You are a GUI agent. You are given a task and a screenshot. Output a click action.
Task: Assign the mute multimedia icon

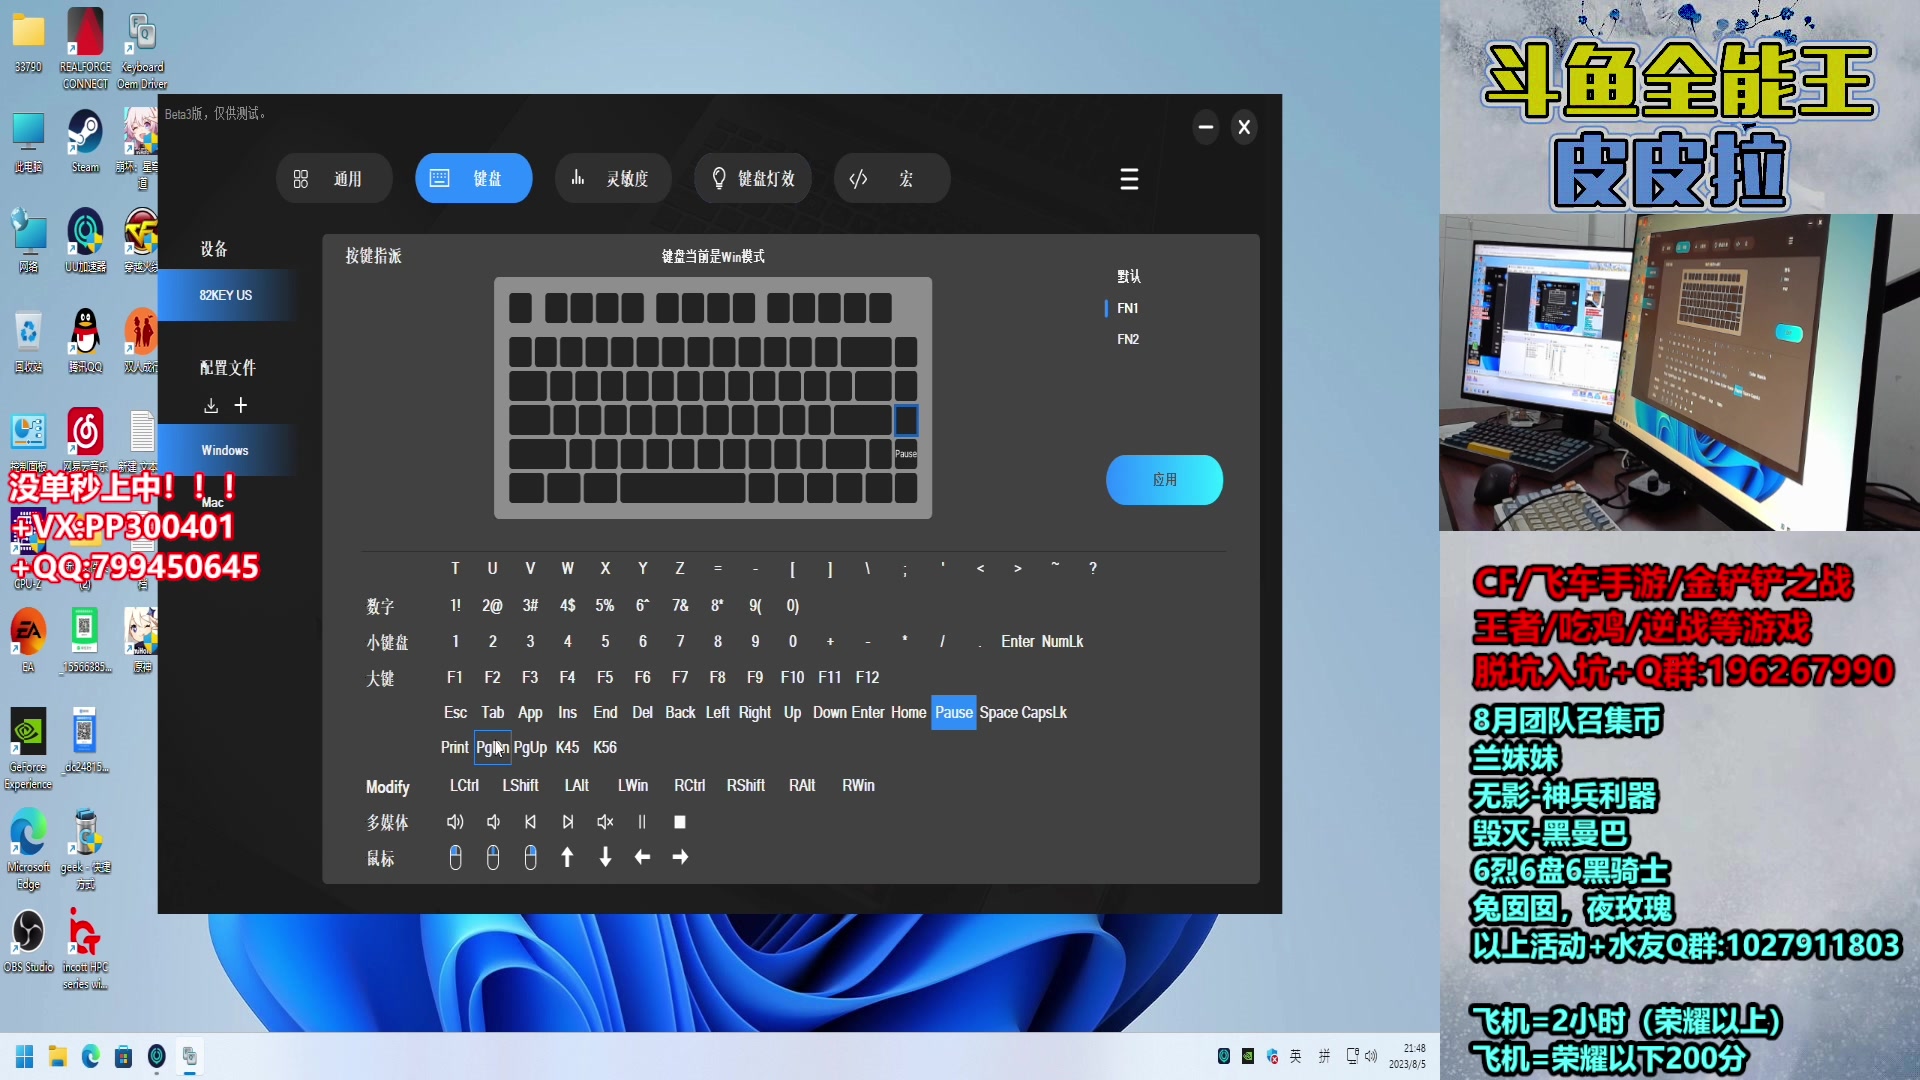(x=605, y=822)
